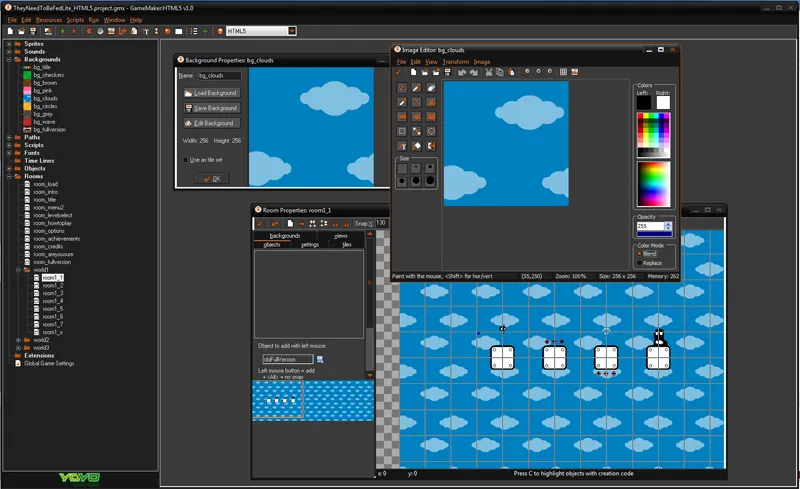This screenshot has height=489, width=800.
Task: Click the Opacity value spinner arrows
Action: pos(668,226)
